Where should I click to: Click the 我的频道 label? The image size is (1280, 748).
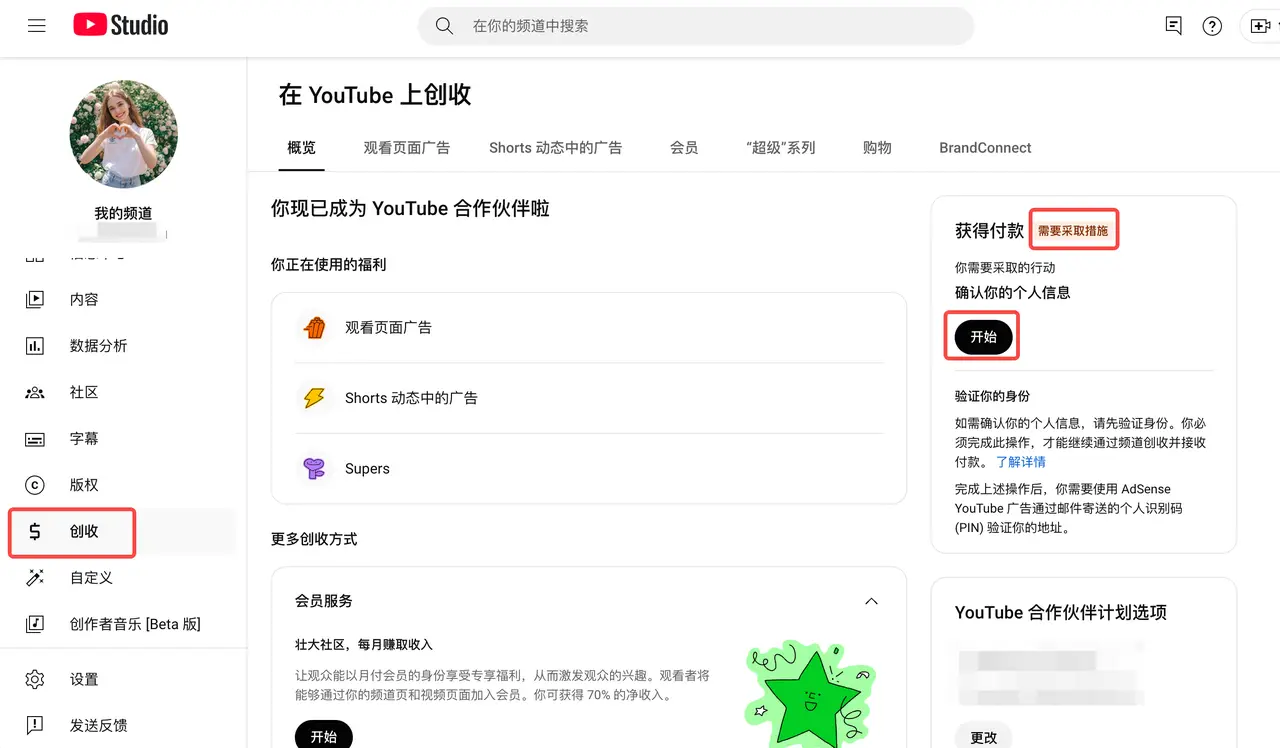point(124,213)
